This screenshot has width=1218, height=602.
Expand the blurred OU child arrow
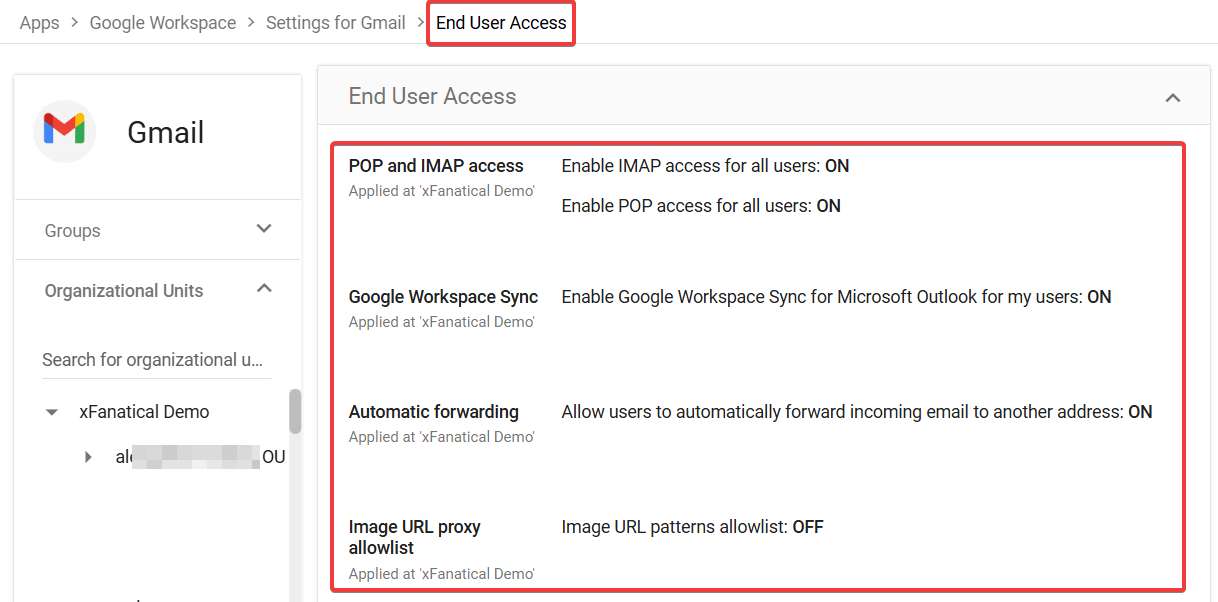tap(88, 457)
